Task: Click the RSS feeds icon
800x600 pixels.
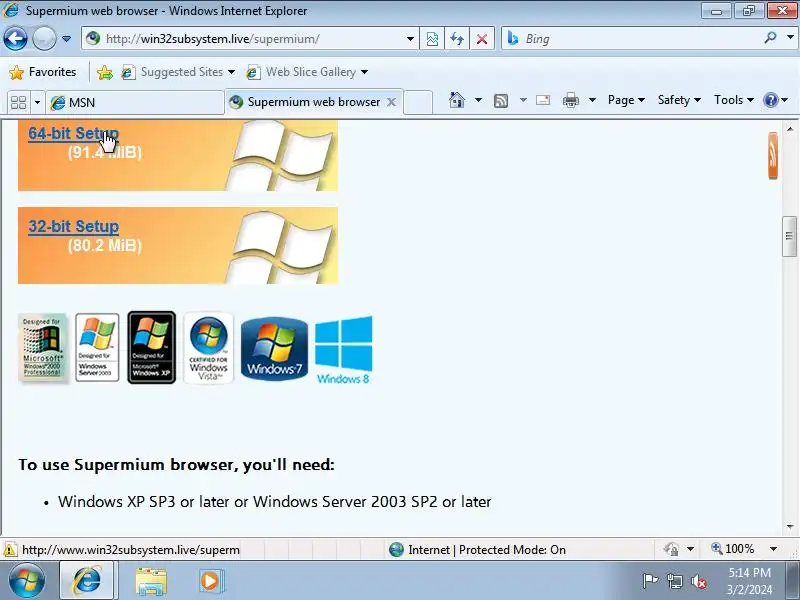Action: [x=501, y=101]
